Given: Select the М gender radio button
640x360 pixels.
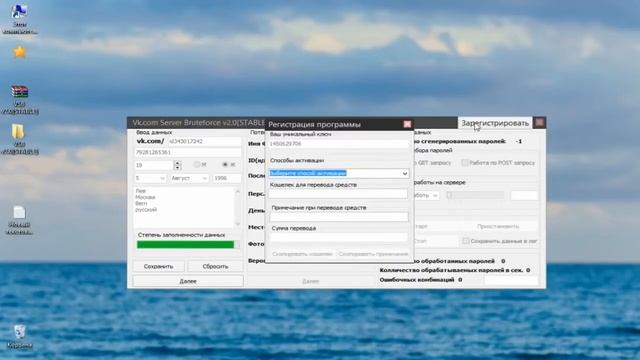Looking at the screenshot, I should [197, 164].
